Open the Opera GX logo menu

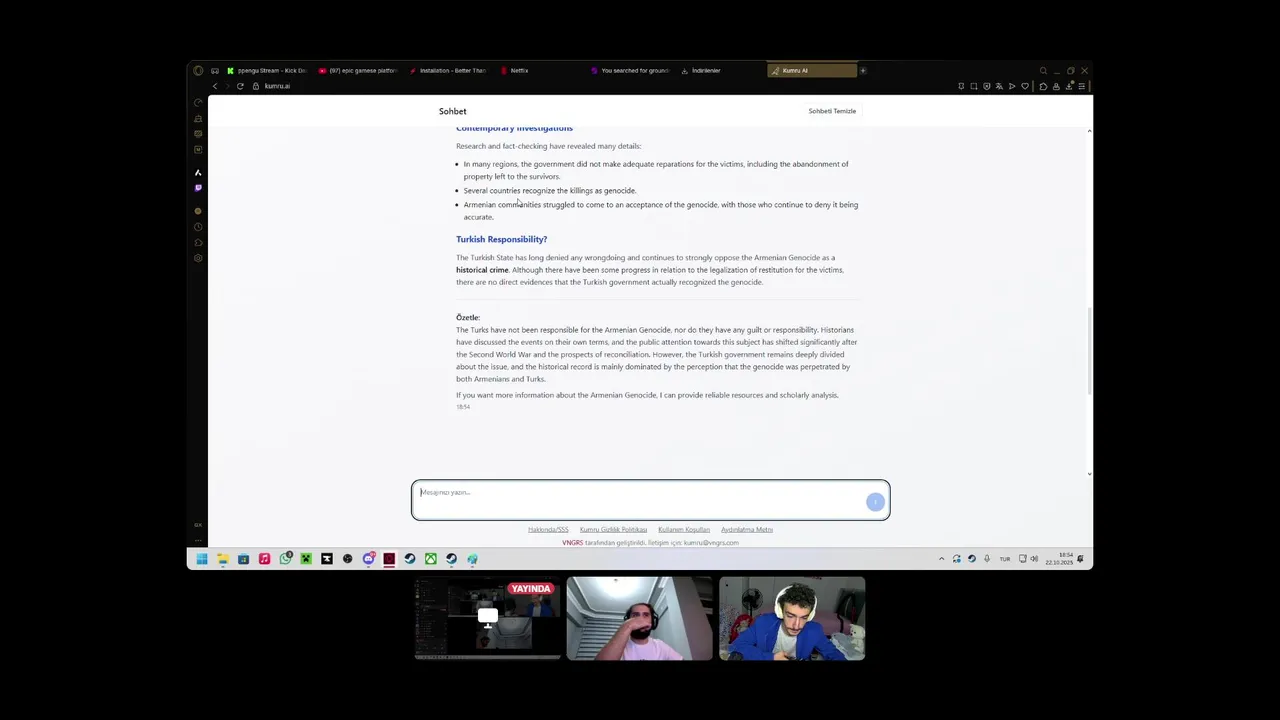[x=198, y=71]
